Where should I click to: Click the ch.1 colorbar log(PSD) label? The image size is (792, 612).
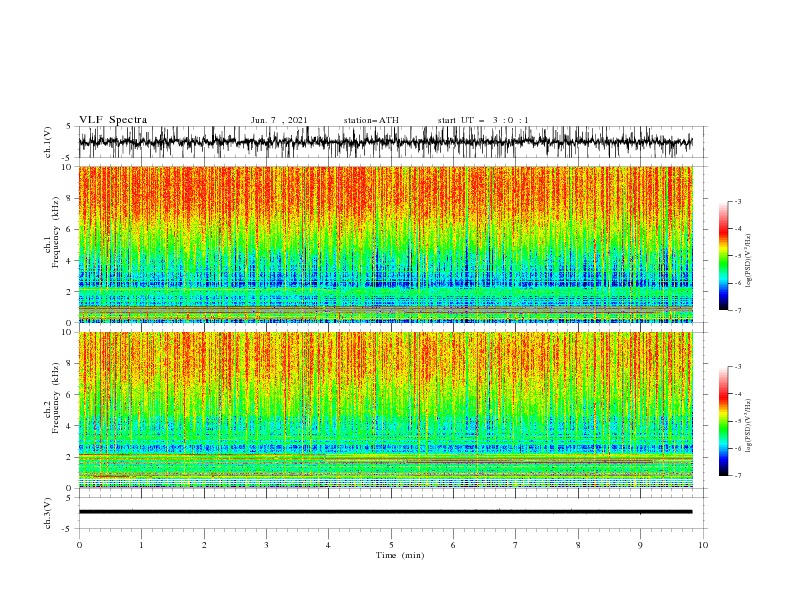[748, 261]
